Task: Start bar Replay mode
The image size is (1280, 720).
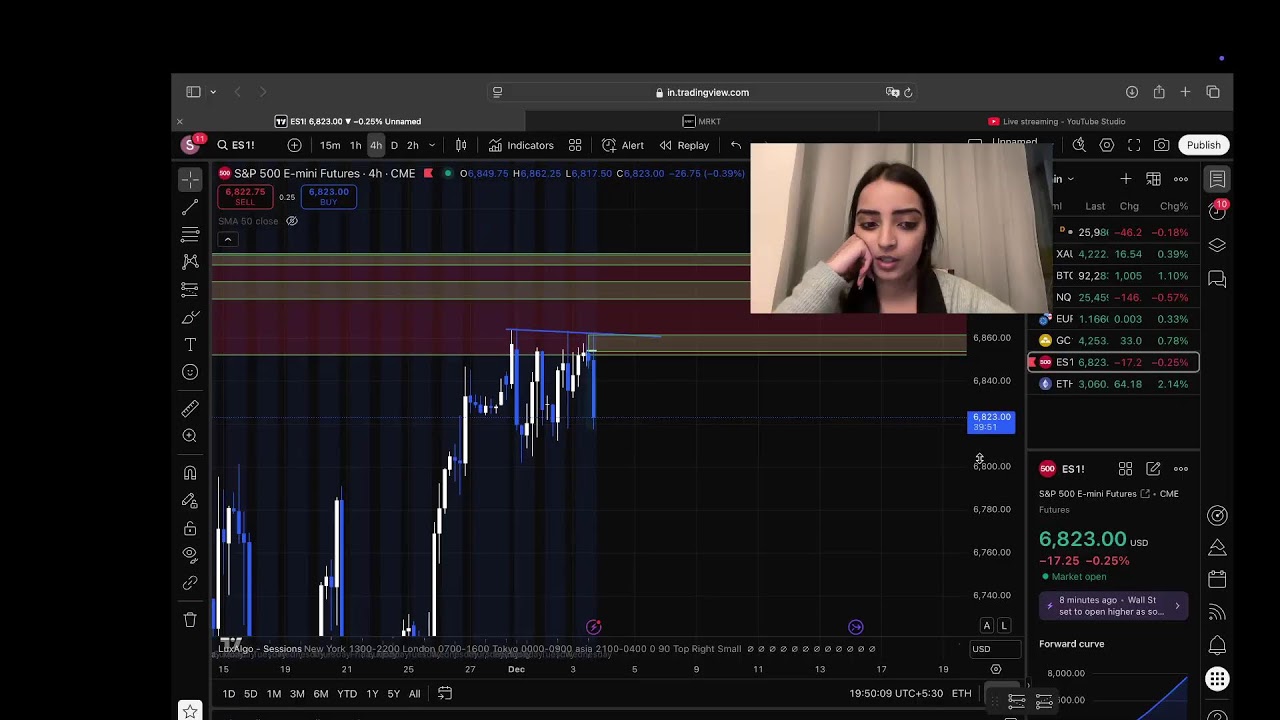Action: click(684, 145)
